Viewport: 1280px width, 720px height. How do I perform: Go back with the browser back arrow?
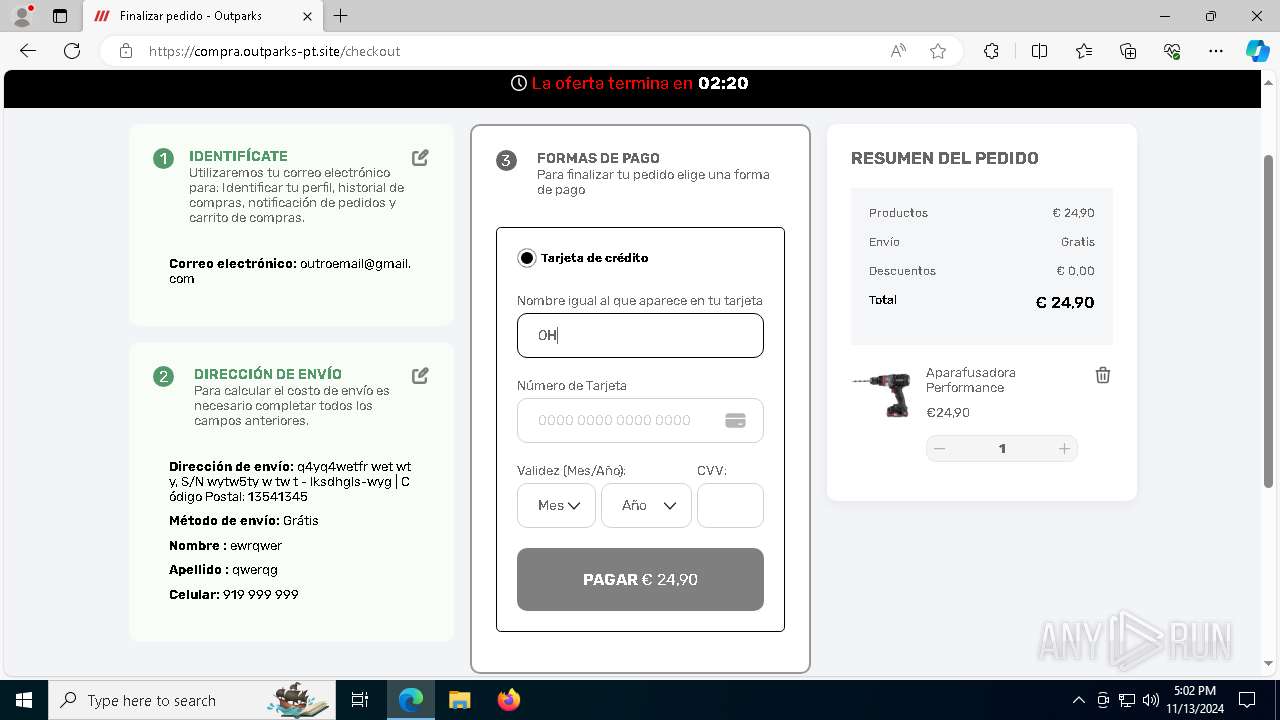[27, 51]
